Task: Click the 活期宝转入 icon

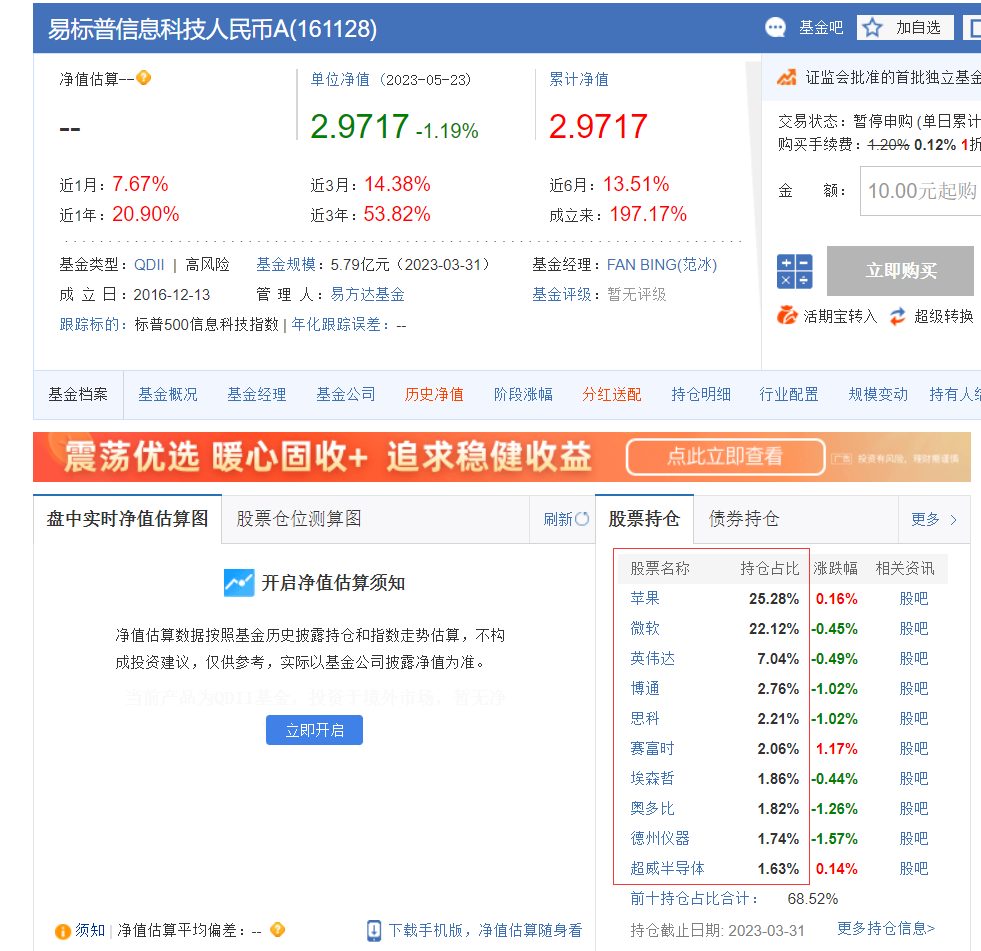Action: coord(788,316)
